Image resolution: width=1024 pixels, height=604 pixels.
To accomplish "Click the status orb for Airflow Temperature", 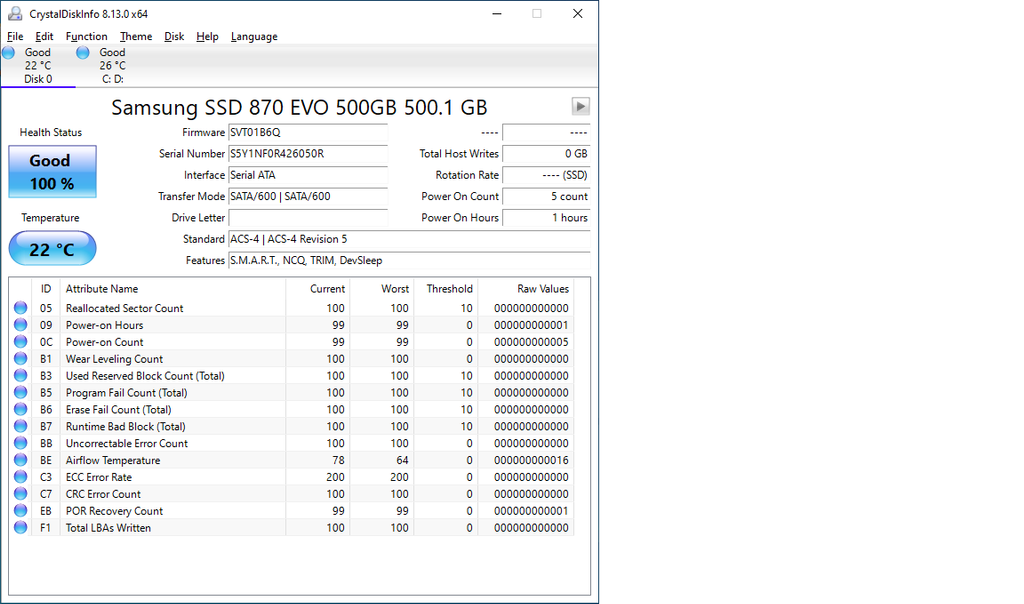I will pos(21,460).
